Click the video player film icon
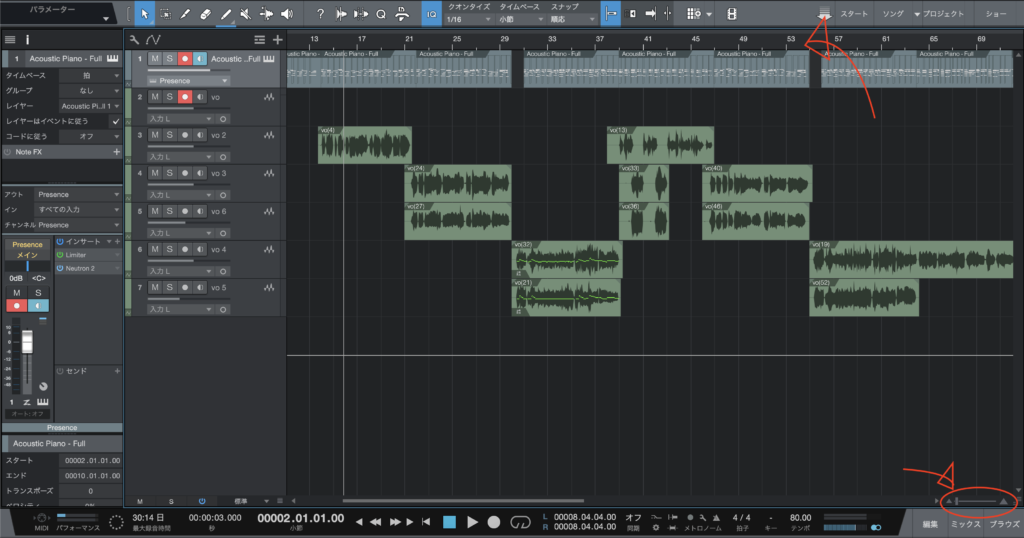Image resolution: width=1024 pixels, height=538 pixels. coord(732,14)
